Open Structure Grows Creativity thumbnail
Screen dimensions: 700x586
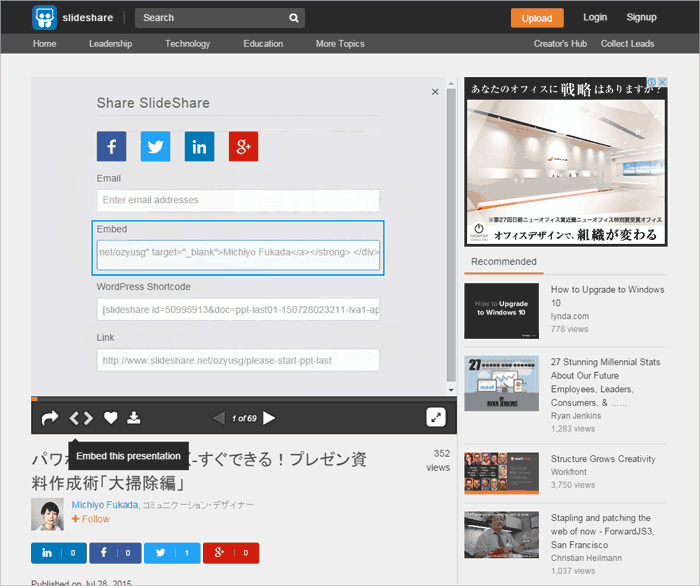point(501,474)
